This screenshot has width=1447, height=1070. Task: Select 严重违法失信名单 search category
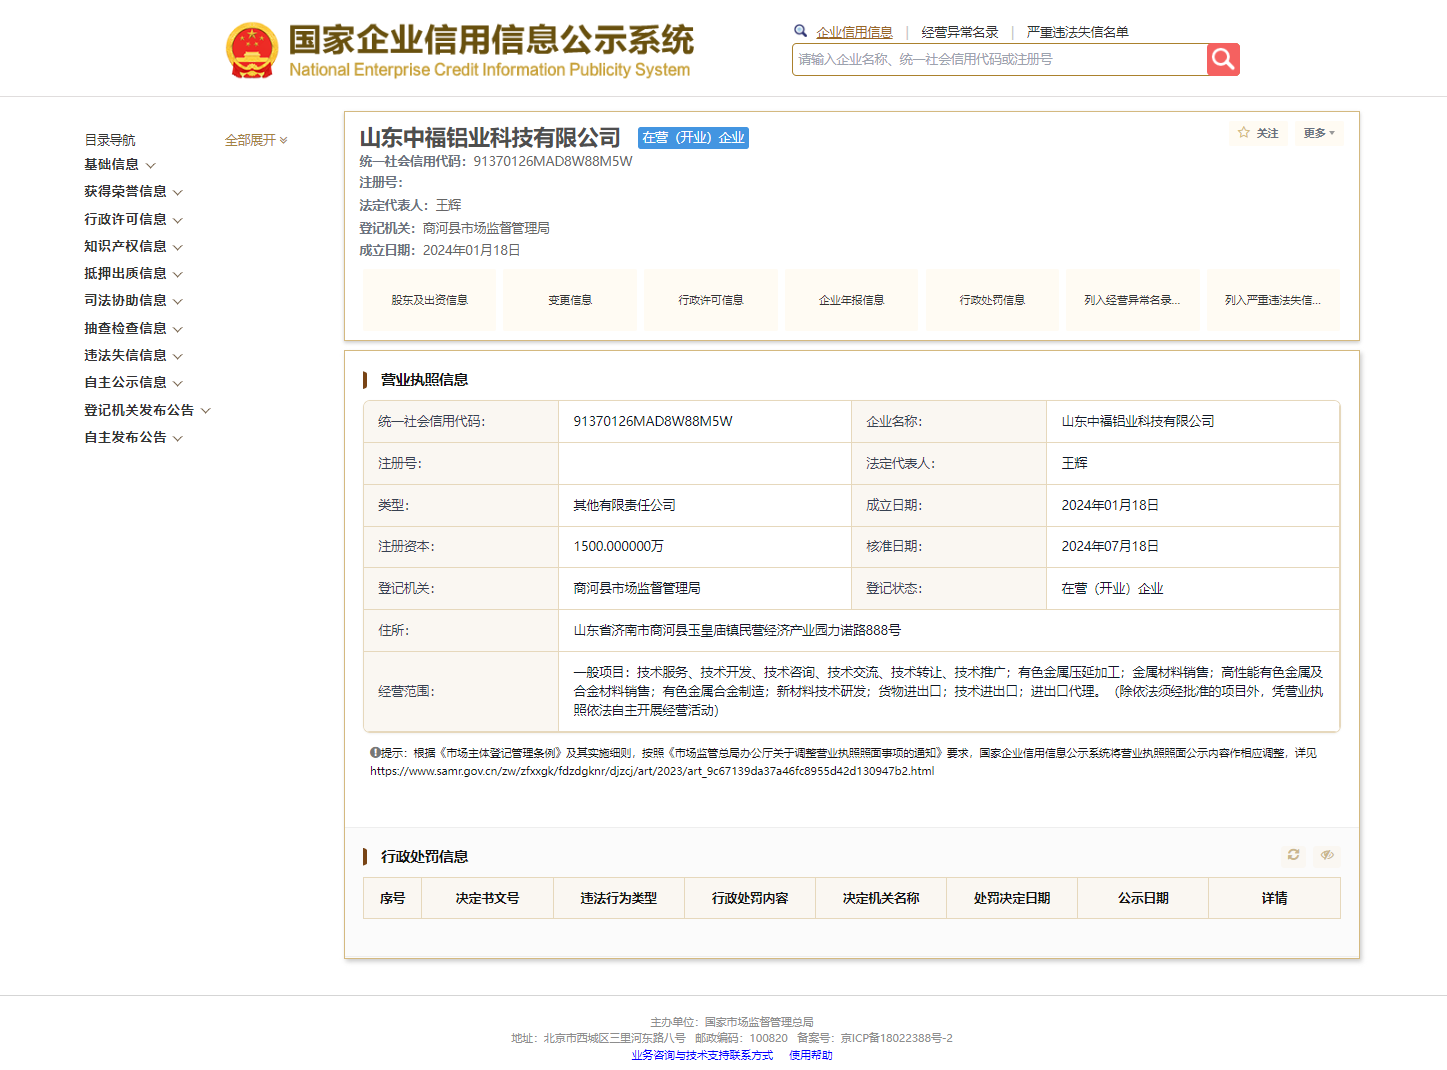1077,32
